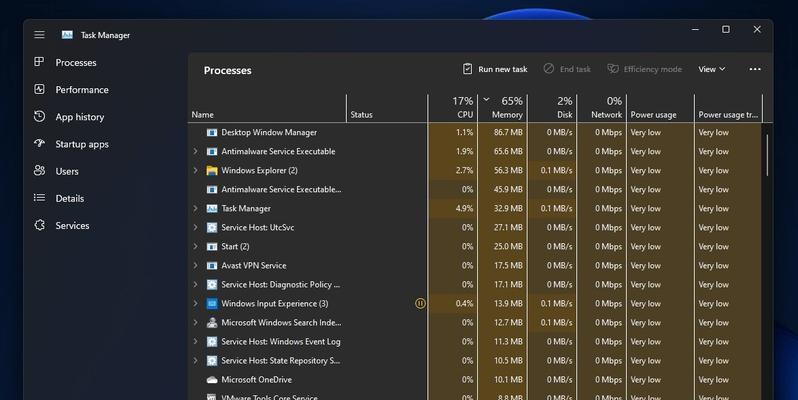This screenshot has height=400, width=798.
Task: Click the Run new task button
Action: tap(495, 69)
